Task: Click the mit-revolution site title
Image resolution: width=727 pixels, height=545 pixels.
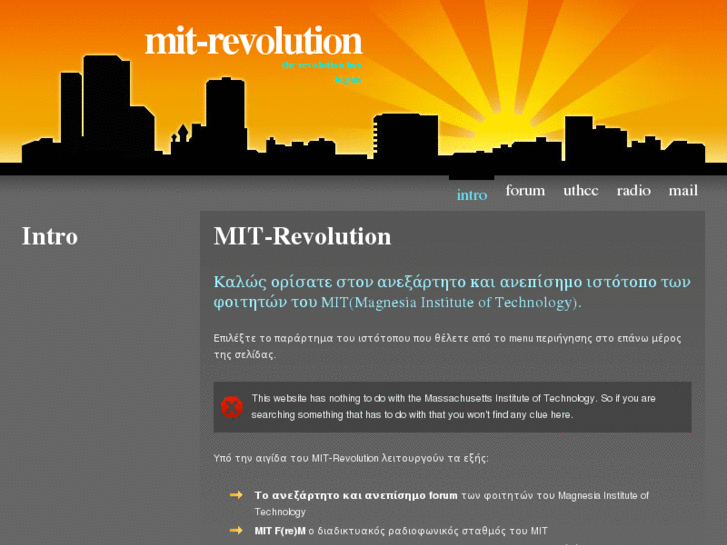Action: click(x=254, y=41)
